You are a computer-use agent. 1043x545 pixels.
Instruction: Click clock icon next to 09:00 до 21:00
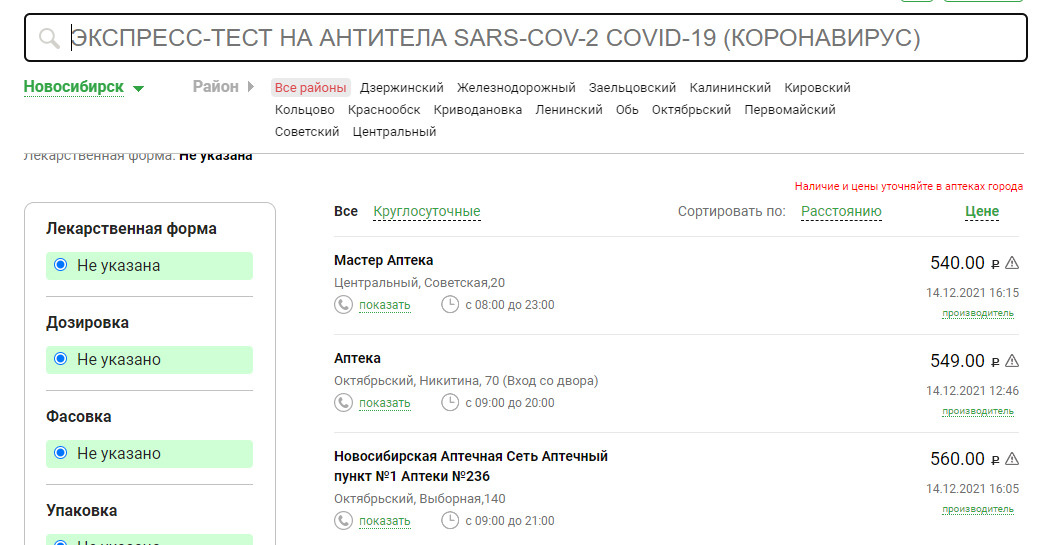point(450,520)
